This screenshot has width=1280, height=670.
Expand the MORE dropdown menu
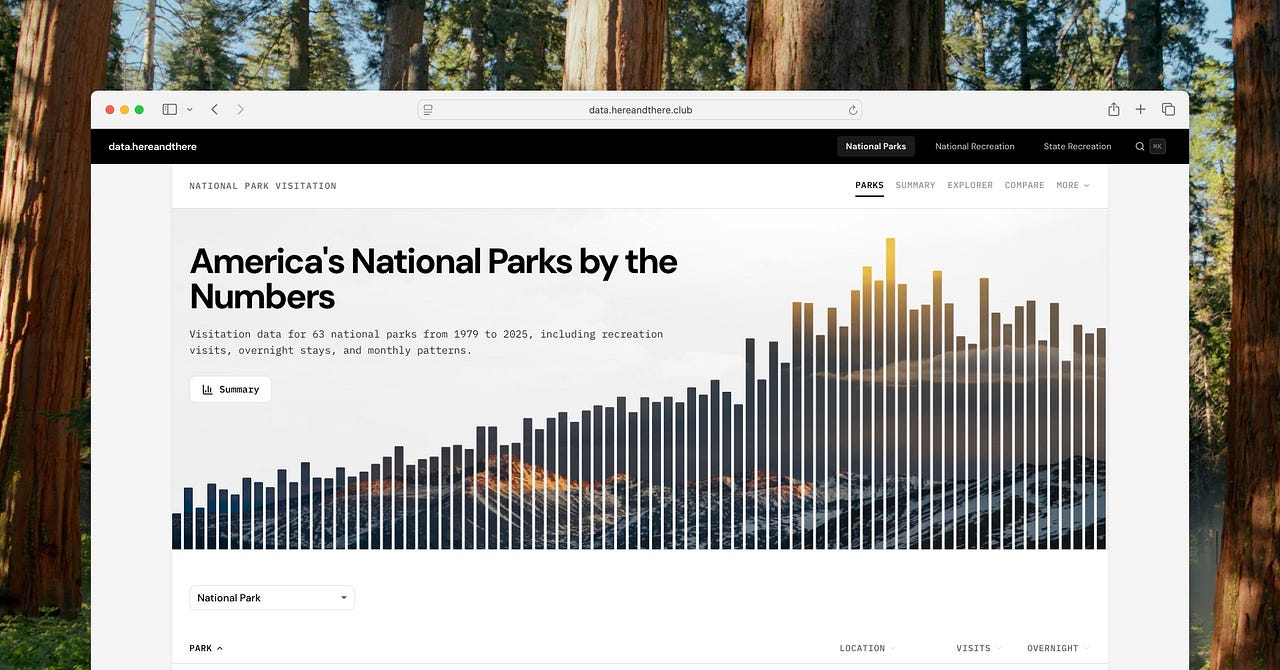[1073, 186]
